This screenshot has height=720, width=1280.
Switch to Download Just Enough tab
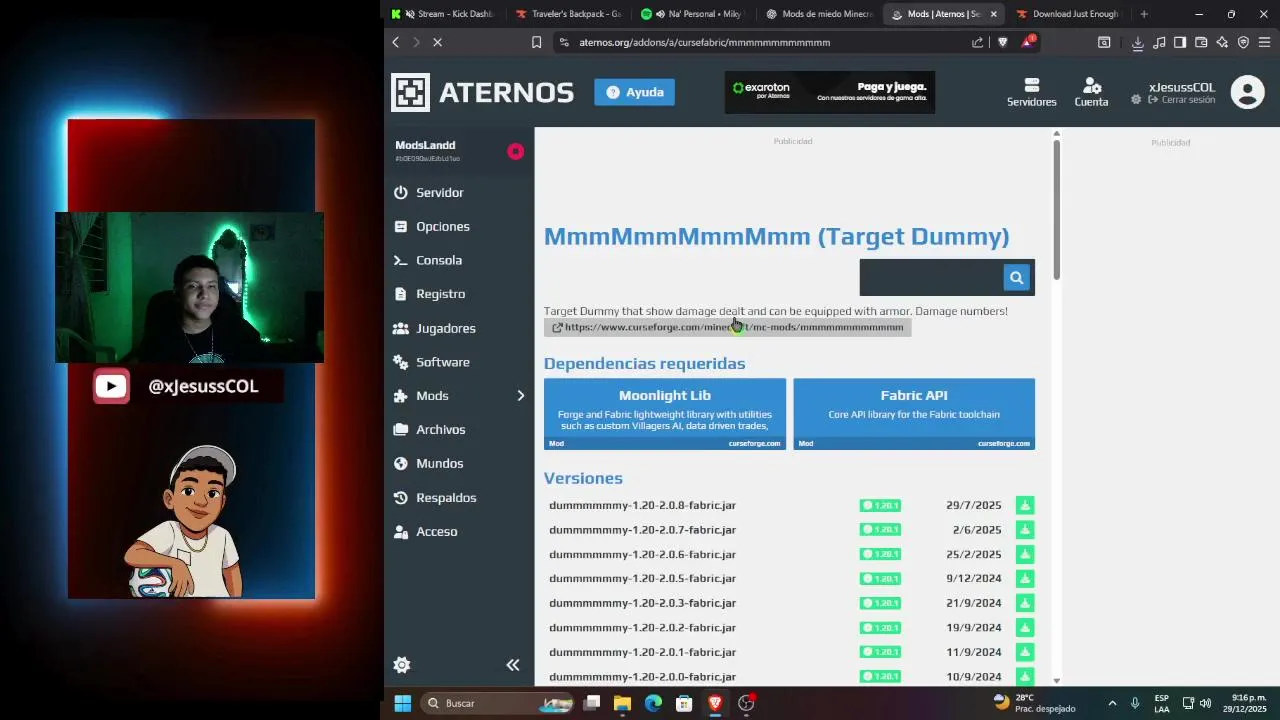pos(1068,14)
